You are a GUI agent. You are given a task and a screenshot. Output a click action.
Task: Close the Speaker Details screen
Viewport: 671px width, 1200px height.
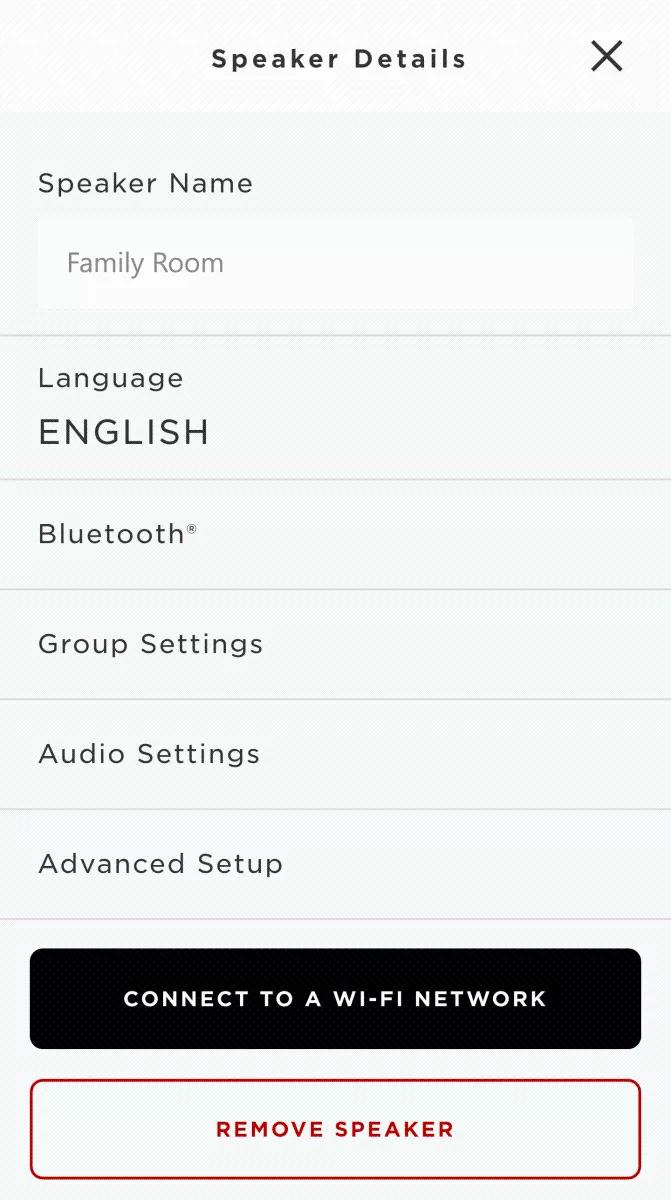point(606,57)
